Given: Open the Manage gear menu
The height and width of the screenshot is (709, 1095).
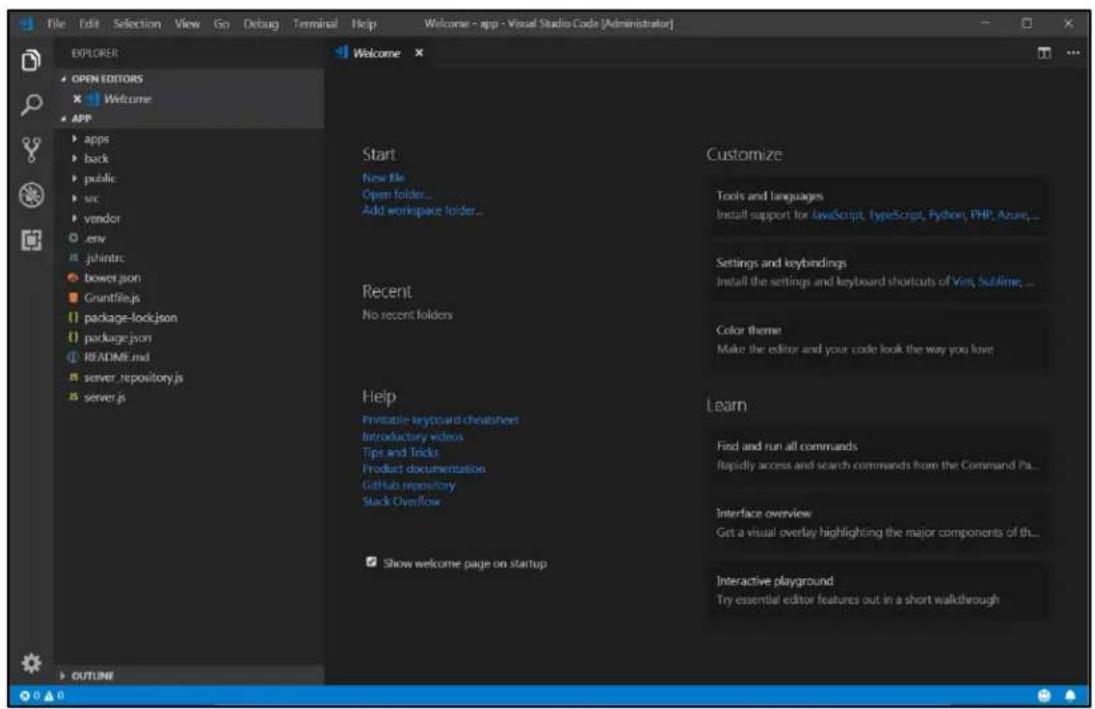Looking at the screenshot, I should 31,662.
